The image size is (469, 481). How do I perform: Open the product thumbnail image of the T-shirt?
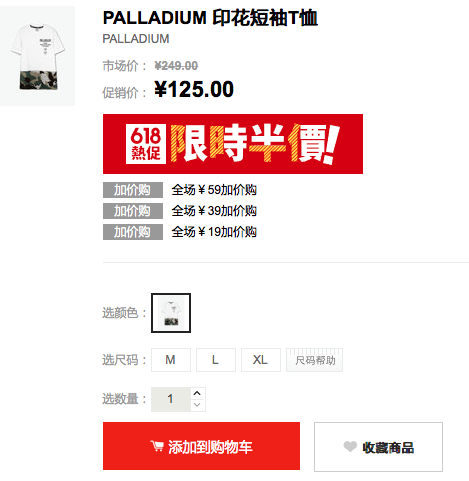(x=37, y=56)
